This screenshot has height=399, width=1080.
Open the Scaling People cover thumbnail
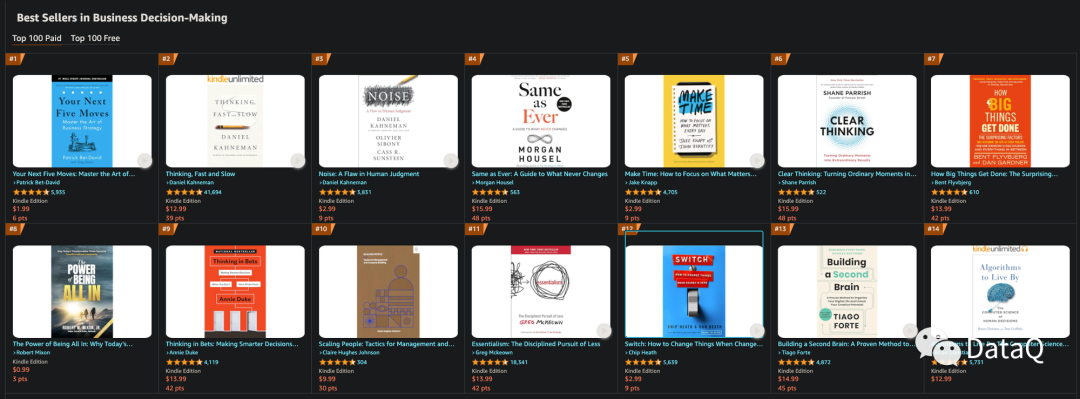(x=388, y=291)
